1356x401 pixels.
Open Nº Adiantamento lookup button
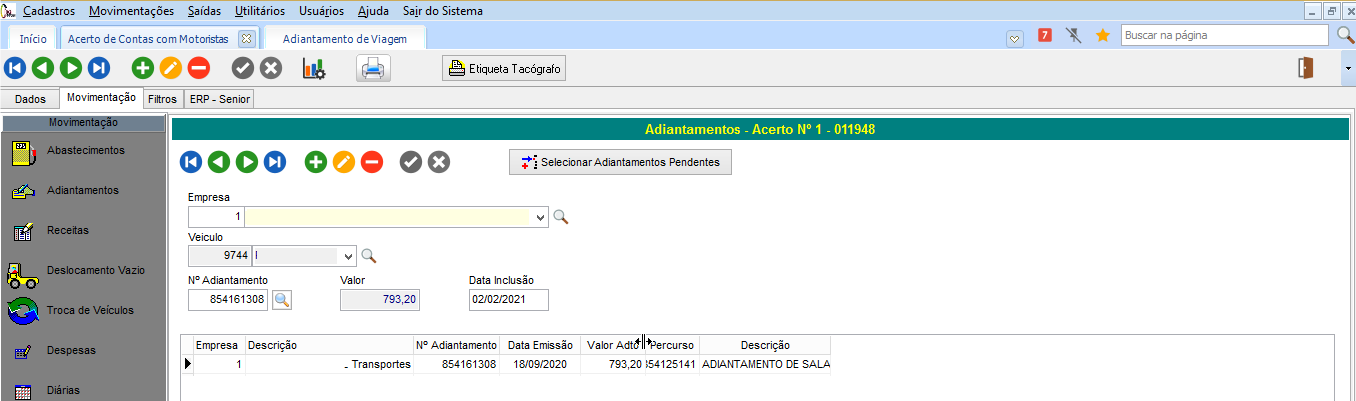click(282, 299)
